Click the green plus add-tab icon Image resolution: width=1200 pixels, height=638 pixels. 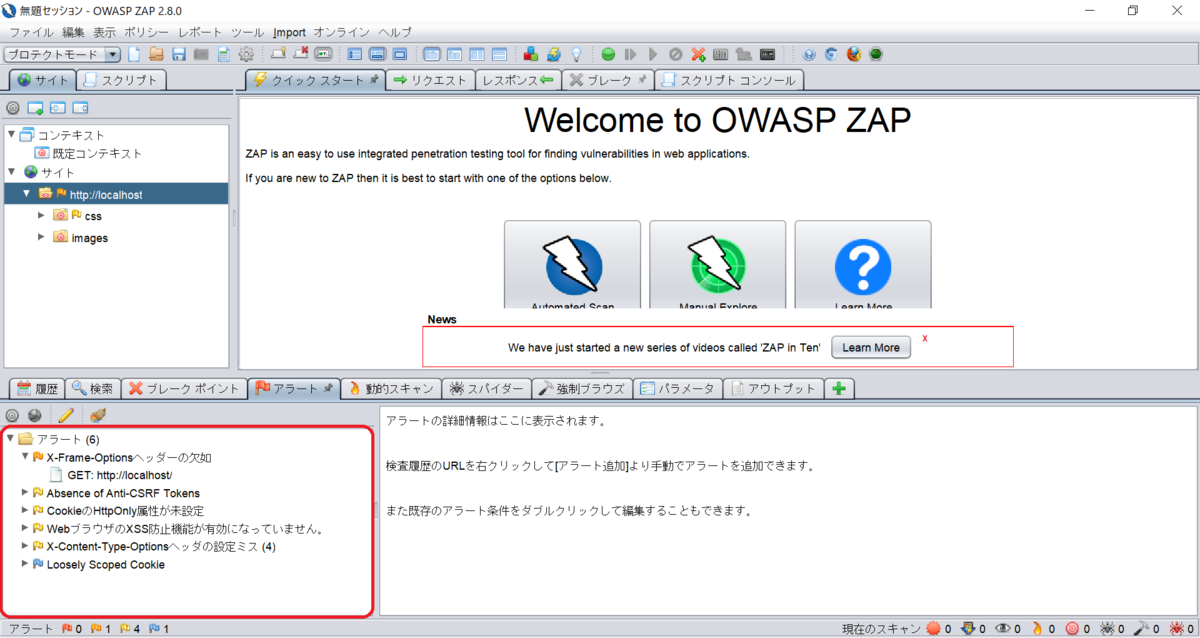pyautogui.click(x=838, y=388)
